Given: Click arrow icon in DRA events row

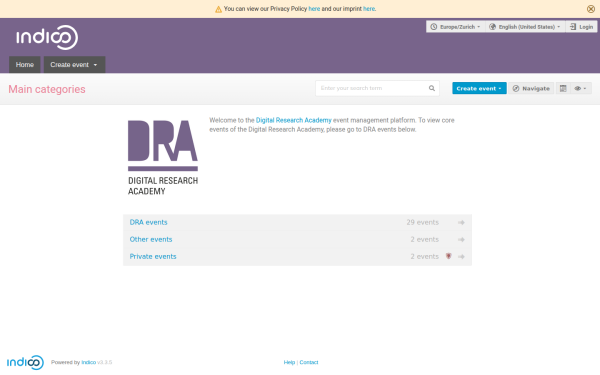Looking at the screenshot, I should coord(461,222).
